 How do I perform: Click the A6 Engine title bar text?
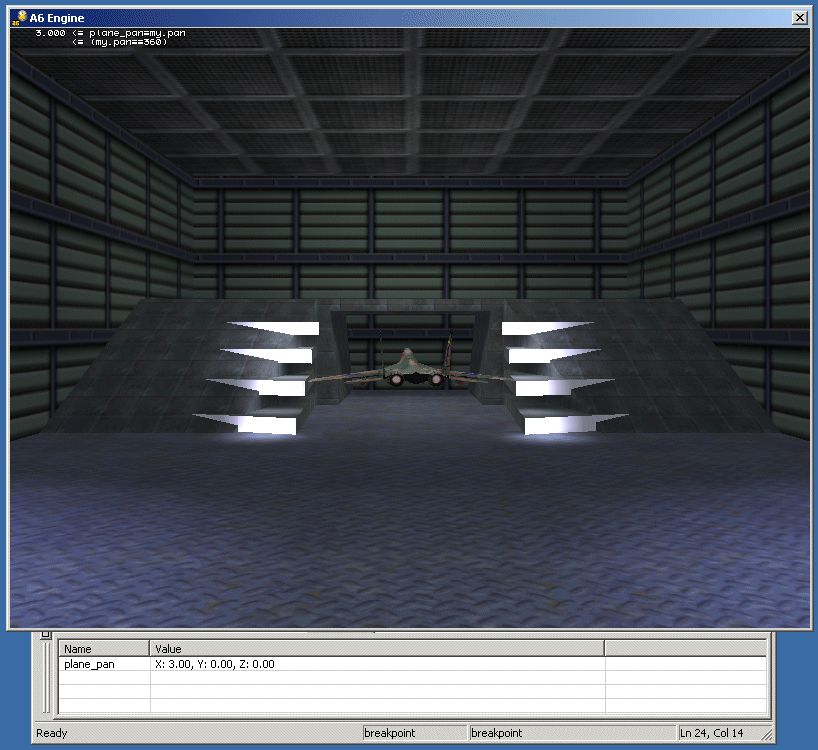57,18
